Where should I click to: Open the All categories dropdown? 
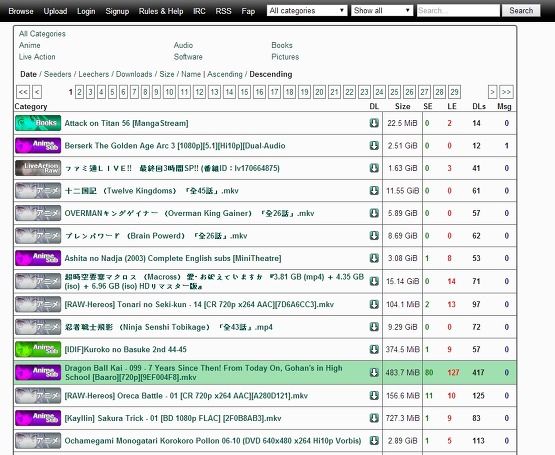(x=307, y=11)
